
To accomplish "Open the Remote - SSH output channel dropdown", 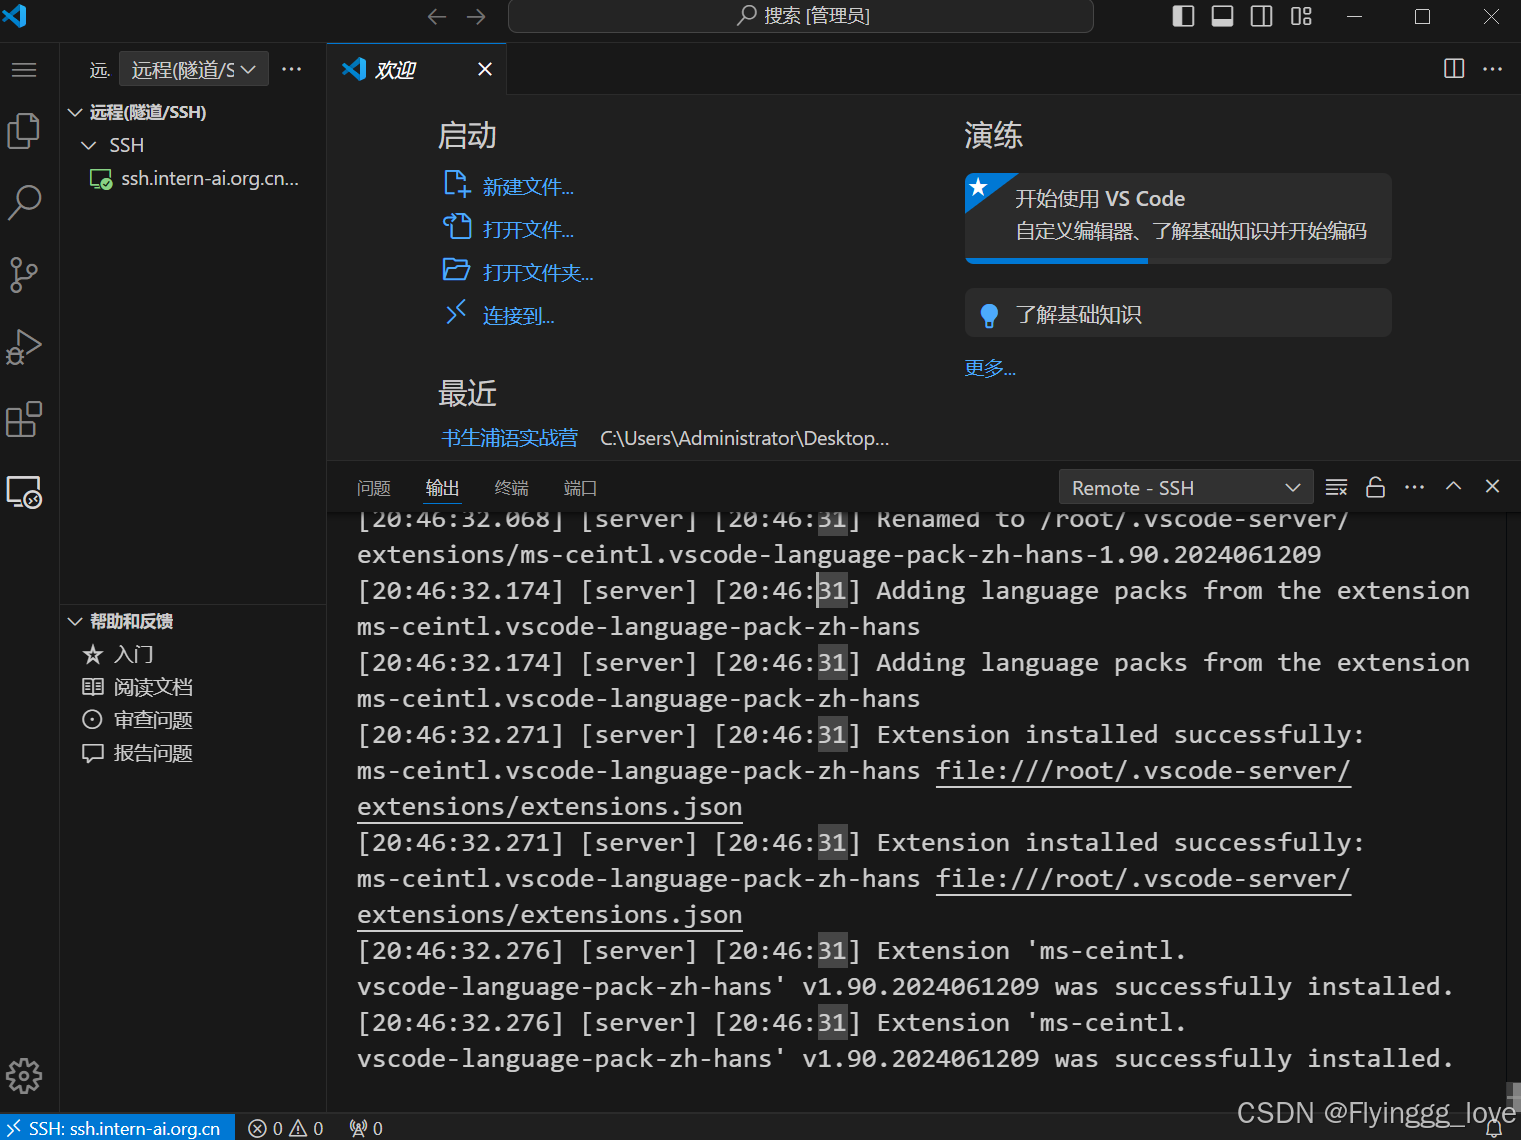I will pos(1186,487).
